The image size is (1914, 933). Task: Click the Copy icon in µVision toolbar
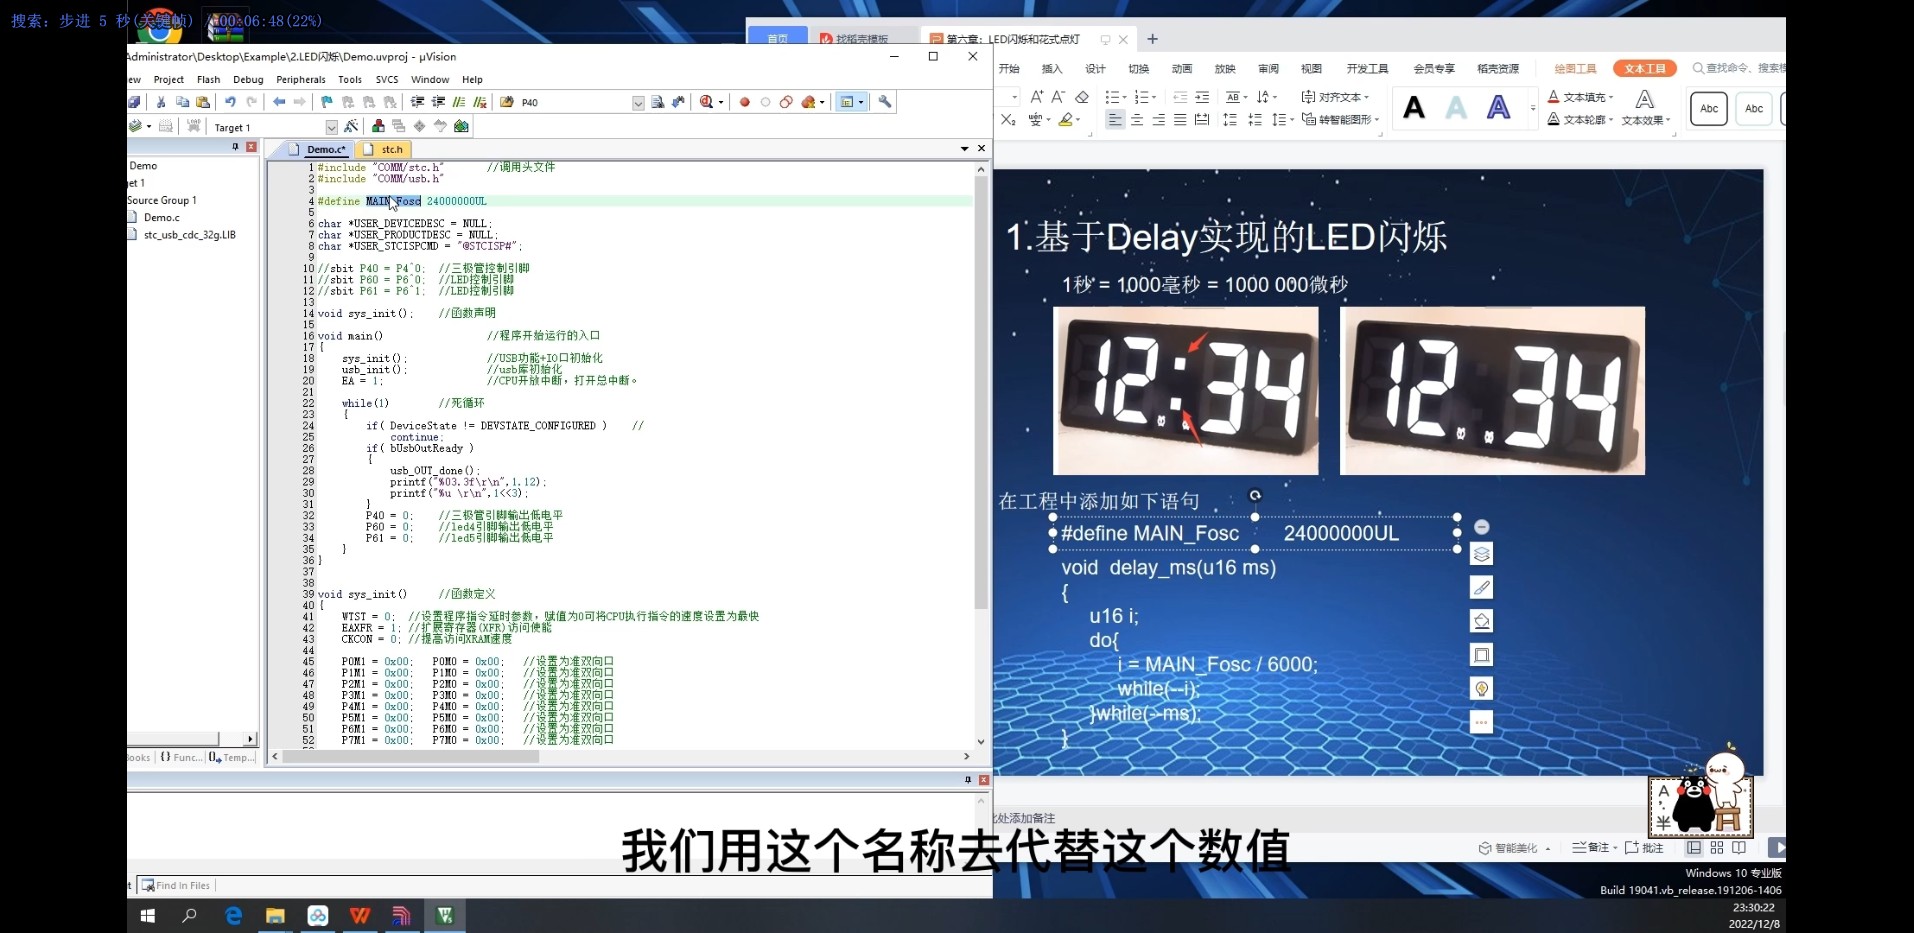coord(182,102)
